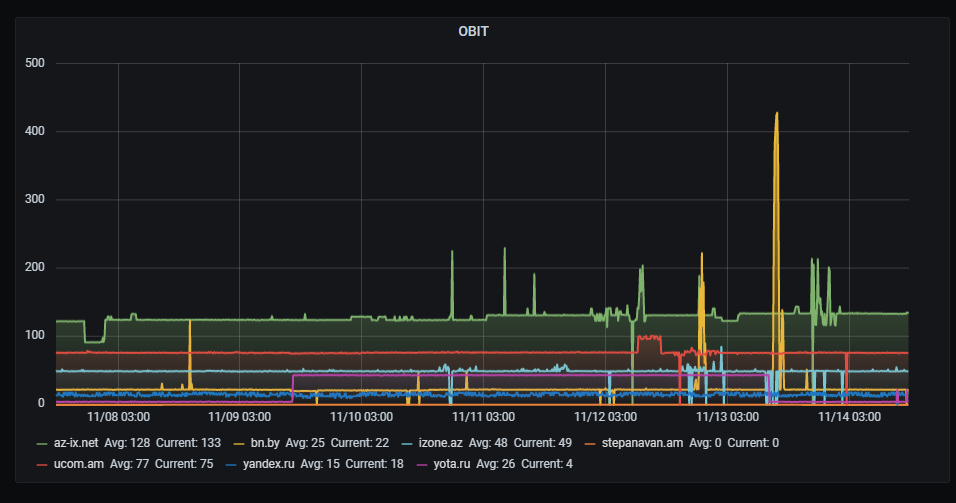This screenshot has width=956, height=503.
Task: Click the yota.ru 'Avg: 26' value
Action: (x=496, y=463)
